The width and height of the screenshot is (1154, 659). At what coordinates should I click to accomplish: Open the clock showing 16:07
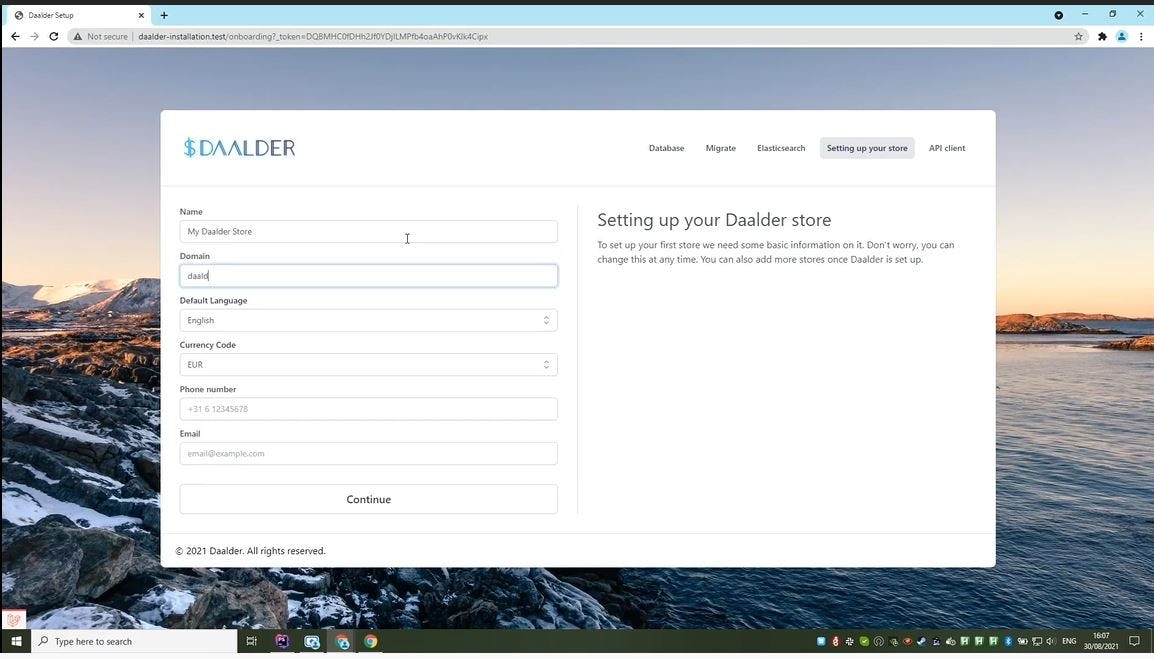coord(1101,641)
